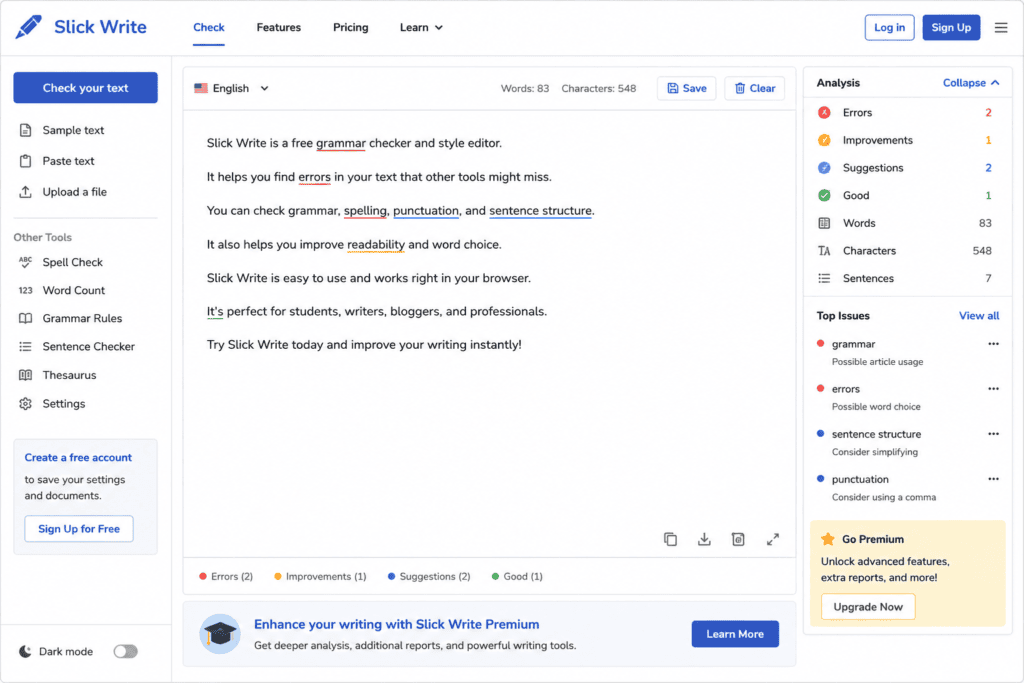Collapse the Analysis panel
This screenshot has height=683, width=1024.
pos(971,83)
